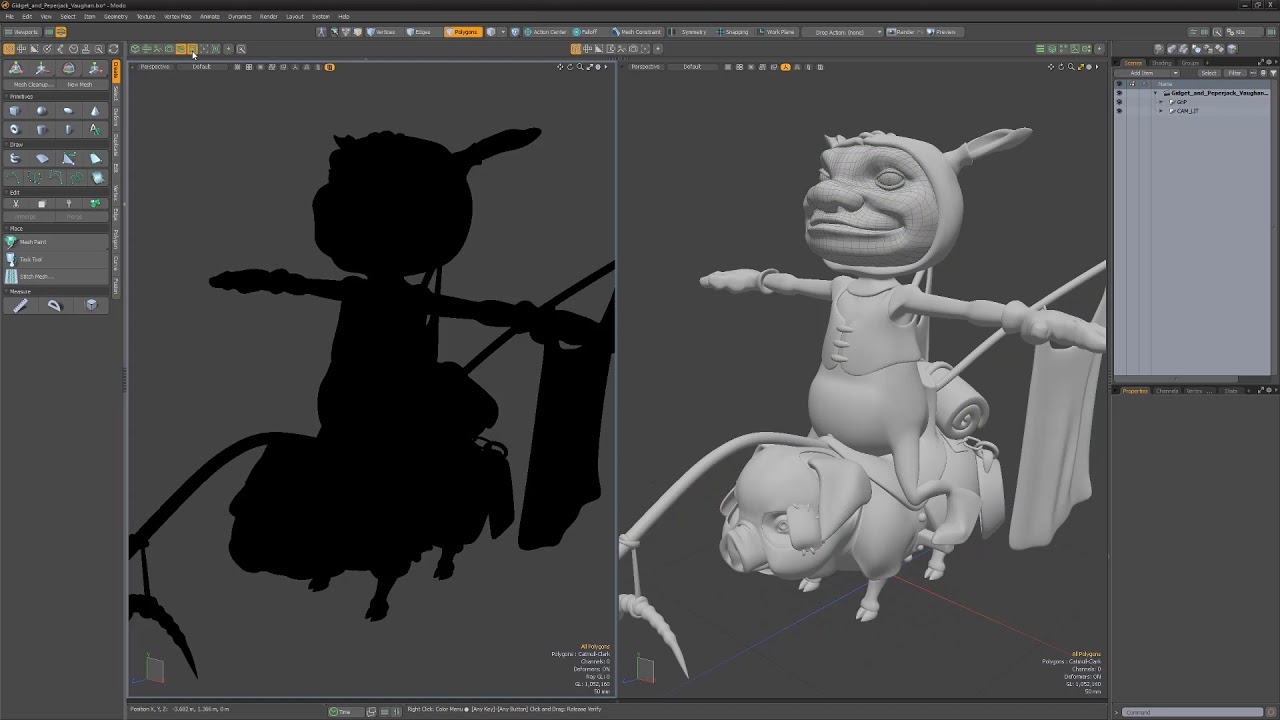This screenshot has height=720, width=1280.
Task: Select the spiral Tube draw tool
Action: (x=14, y=159)
